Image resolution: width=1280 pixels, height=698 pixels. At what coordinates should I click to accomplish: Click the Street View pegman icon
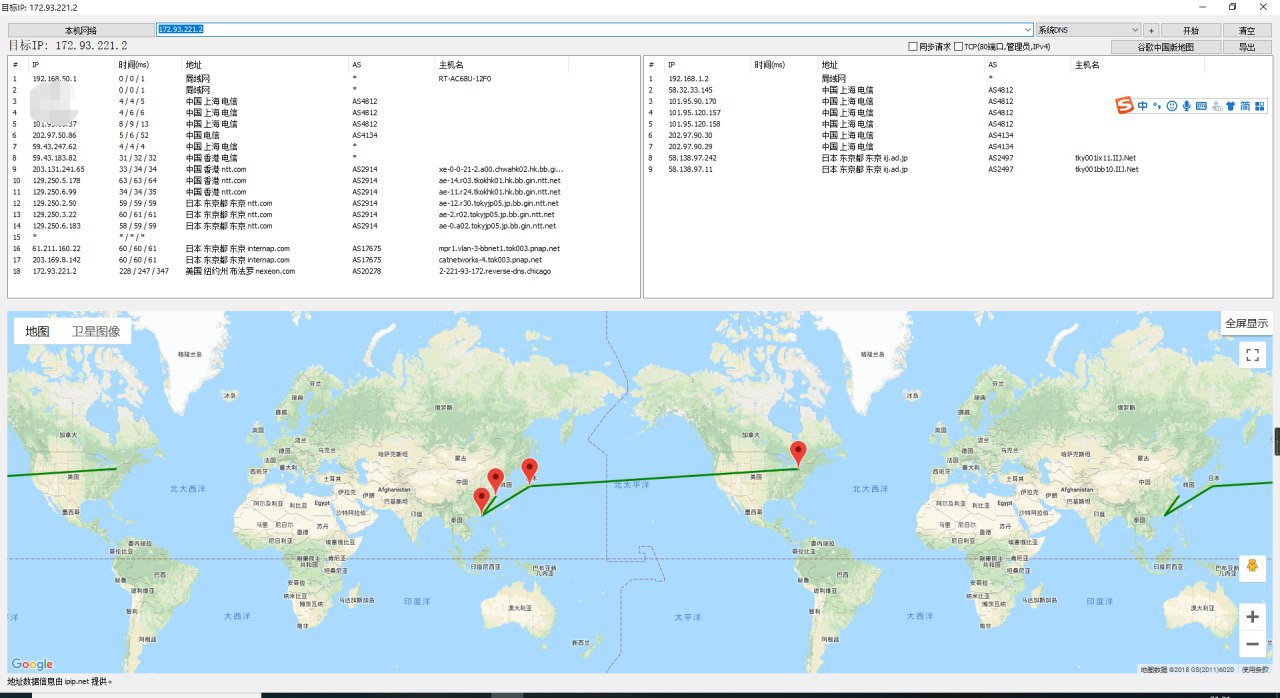pos(1252,567)
